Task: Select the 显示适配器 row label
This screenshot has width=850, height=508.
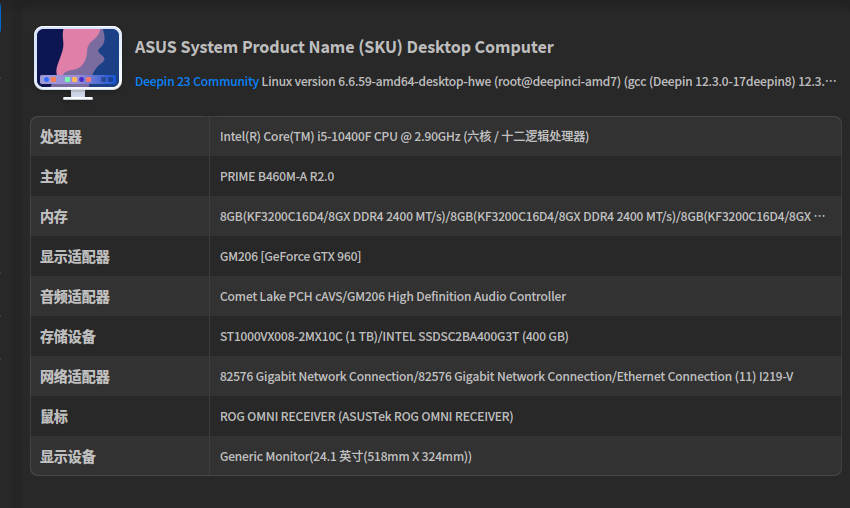Action: click(75, 257)
